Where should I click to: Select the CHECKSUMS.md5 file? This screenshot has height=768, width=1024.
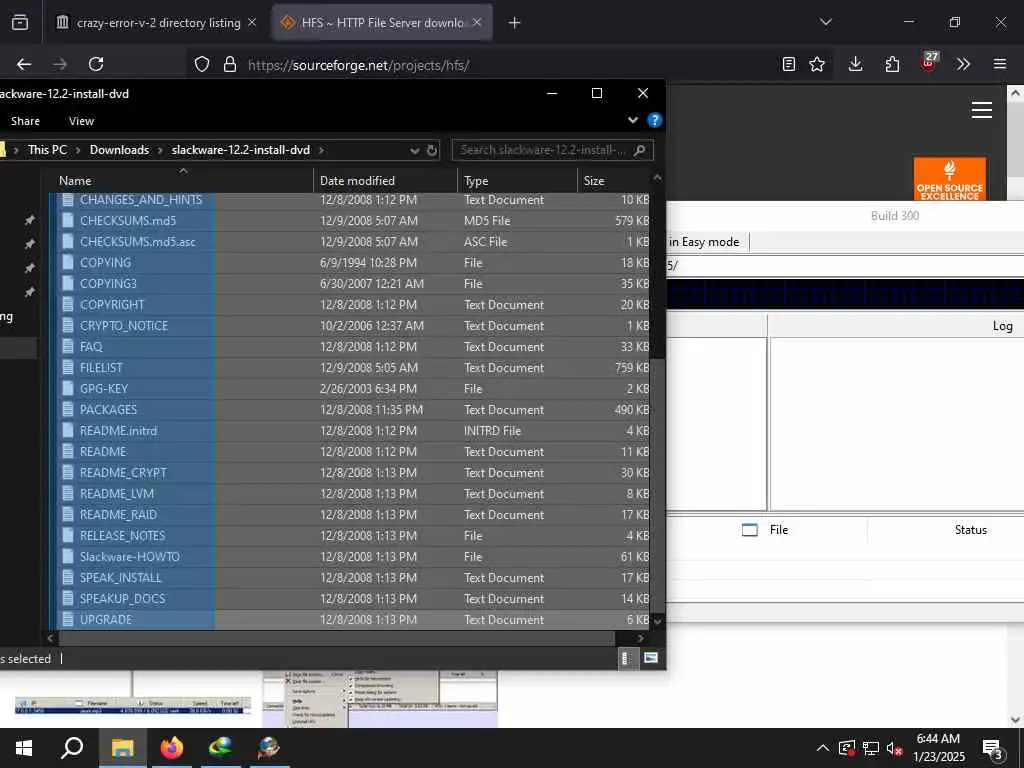[128, 221]
